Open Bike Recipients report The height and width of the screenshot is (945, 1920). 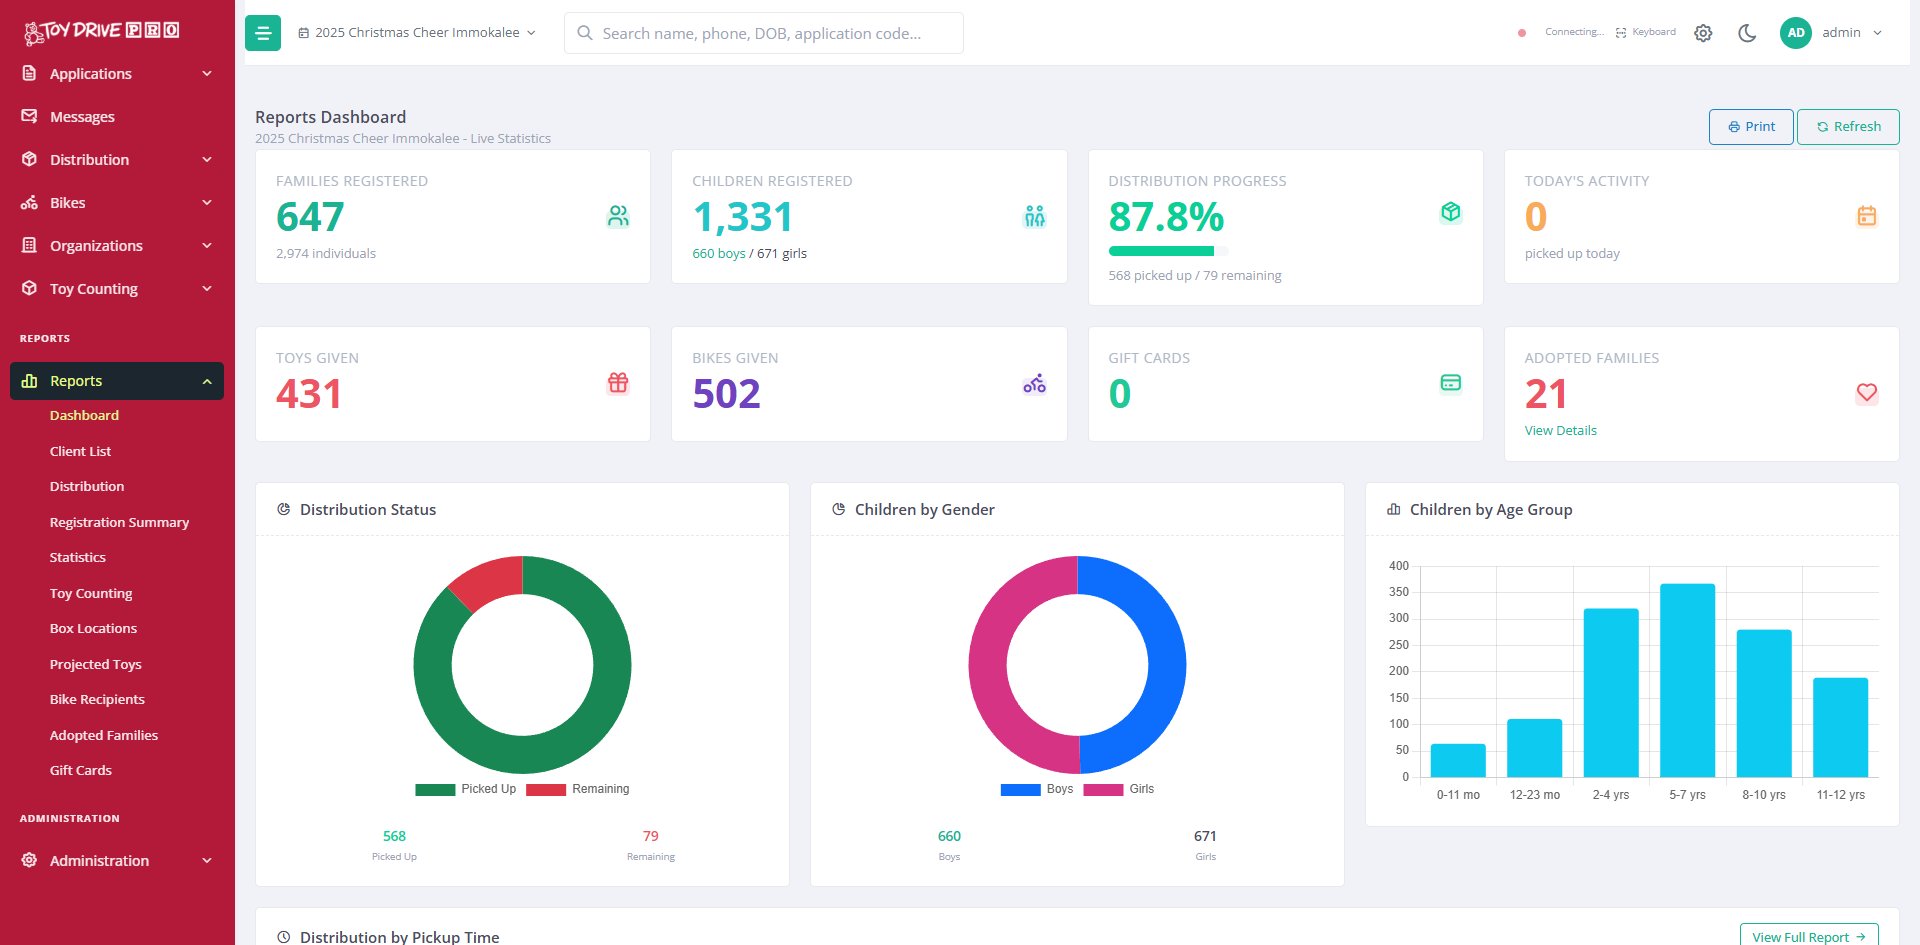[x=97, y=699]
